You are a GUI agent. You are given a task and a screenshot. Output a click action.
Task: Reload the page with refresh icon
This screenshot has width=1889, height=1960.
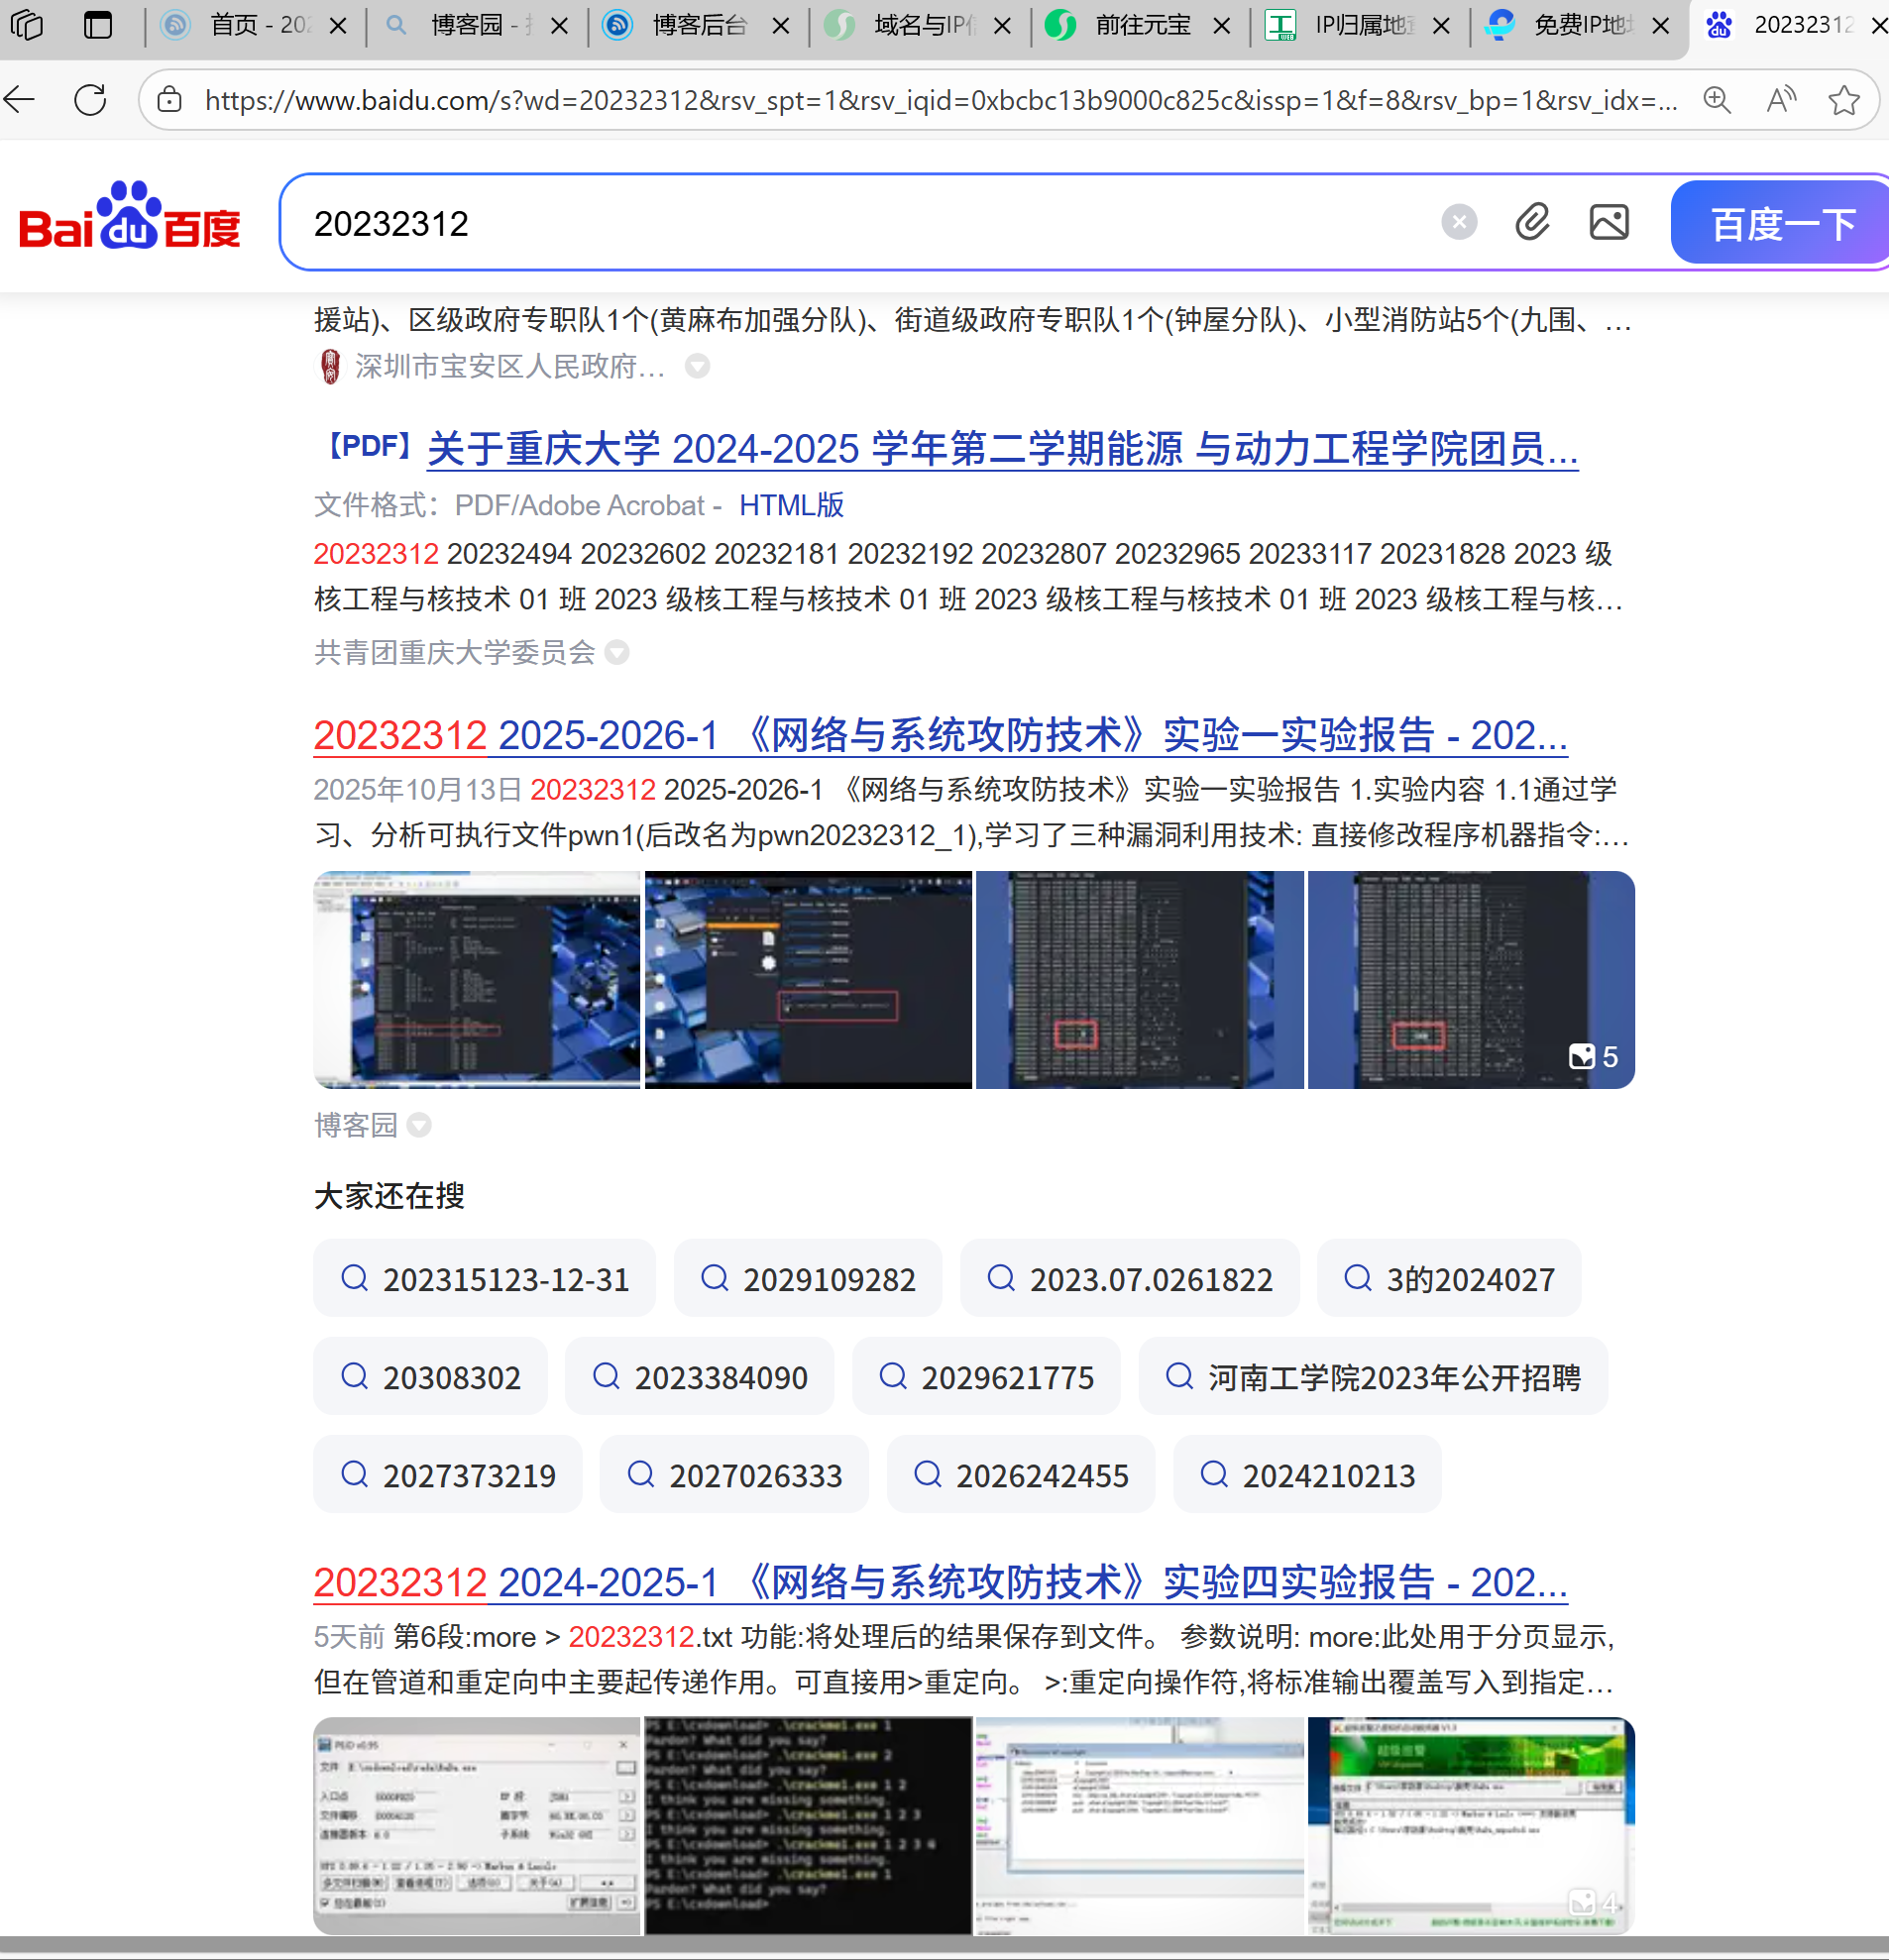click(90, 99)
